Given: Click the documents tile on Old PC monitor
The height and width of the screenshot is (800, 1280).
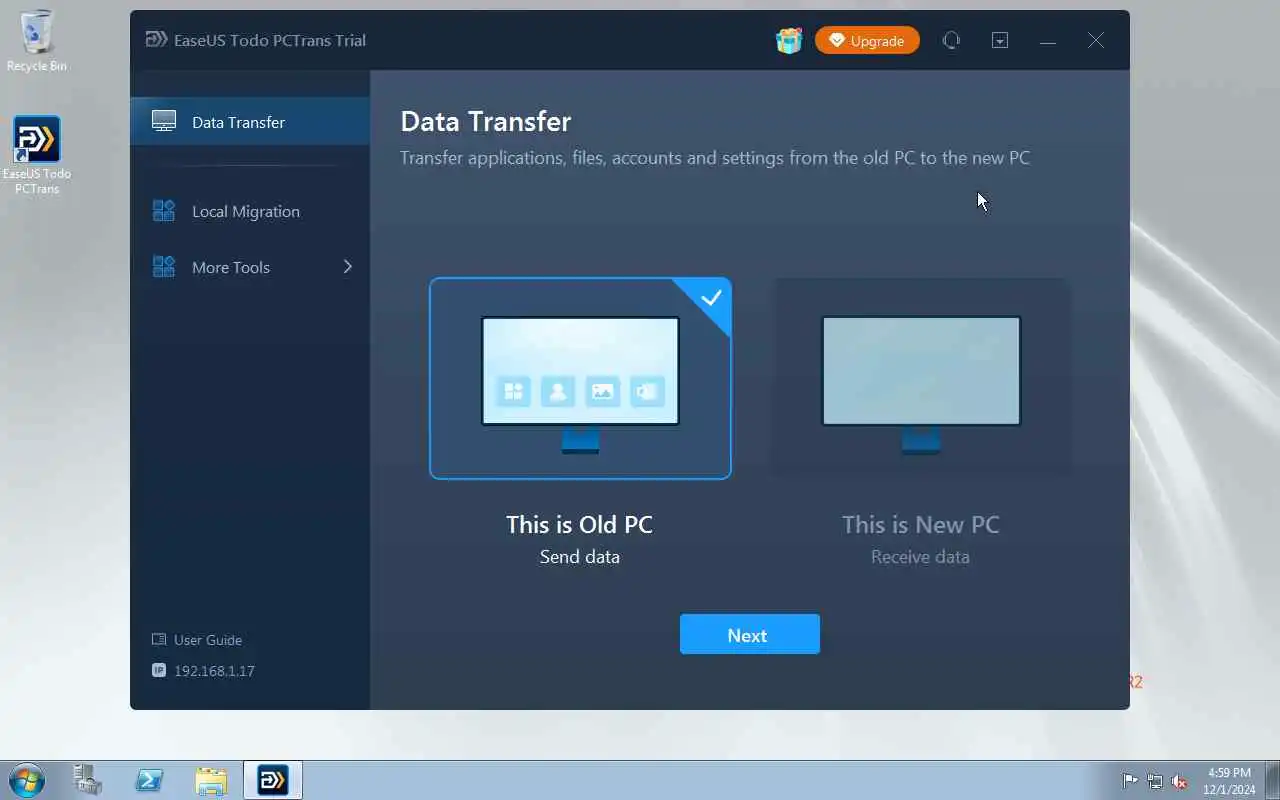Looking at the screenshot, I should point(647,391).
